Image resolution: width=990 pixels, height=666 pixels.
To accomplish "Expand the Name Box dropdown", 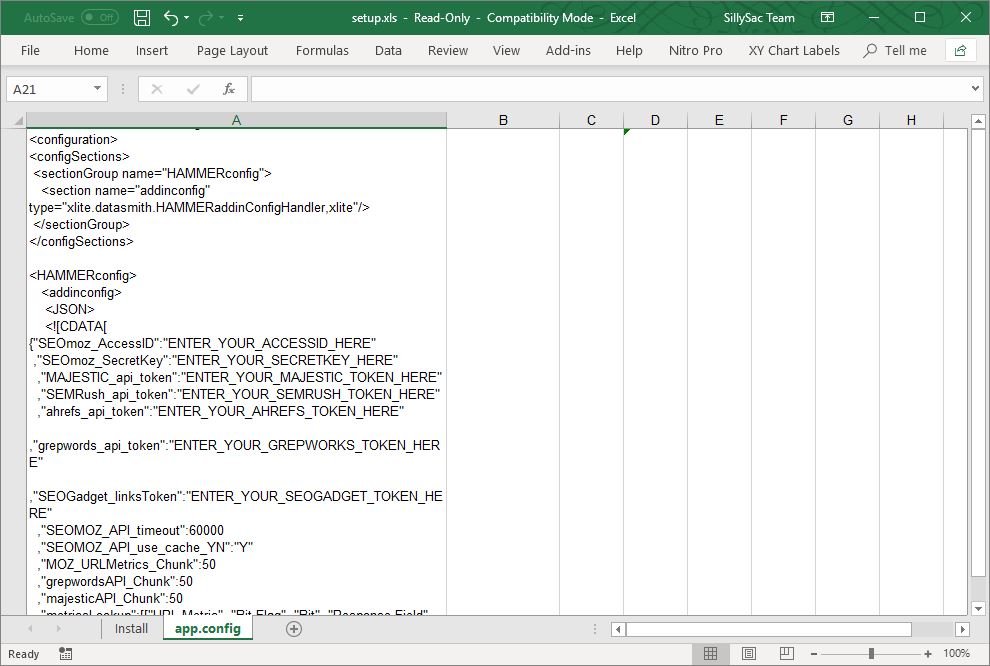I will click(x=97, y=89).
